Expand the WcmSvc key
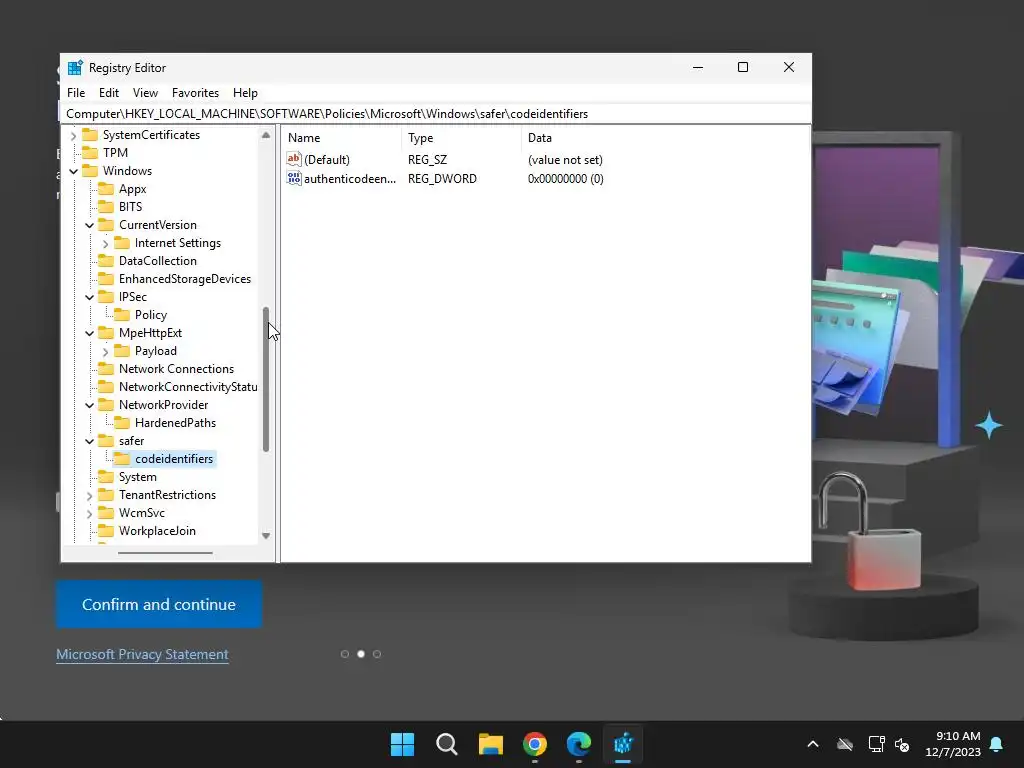The height and width of the screenshot is (768, 1024). 89,514
